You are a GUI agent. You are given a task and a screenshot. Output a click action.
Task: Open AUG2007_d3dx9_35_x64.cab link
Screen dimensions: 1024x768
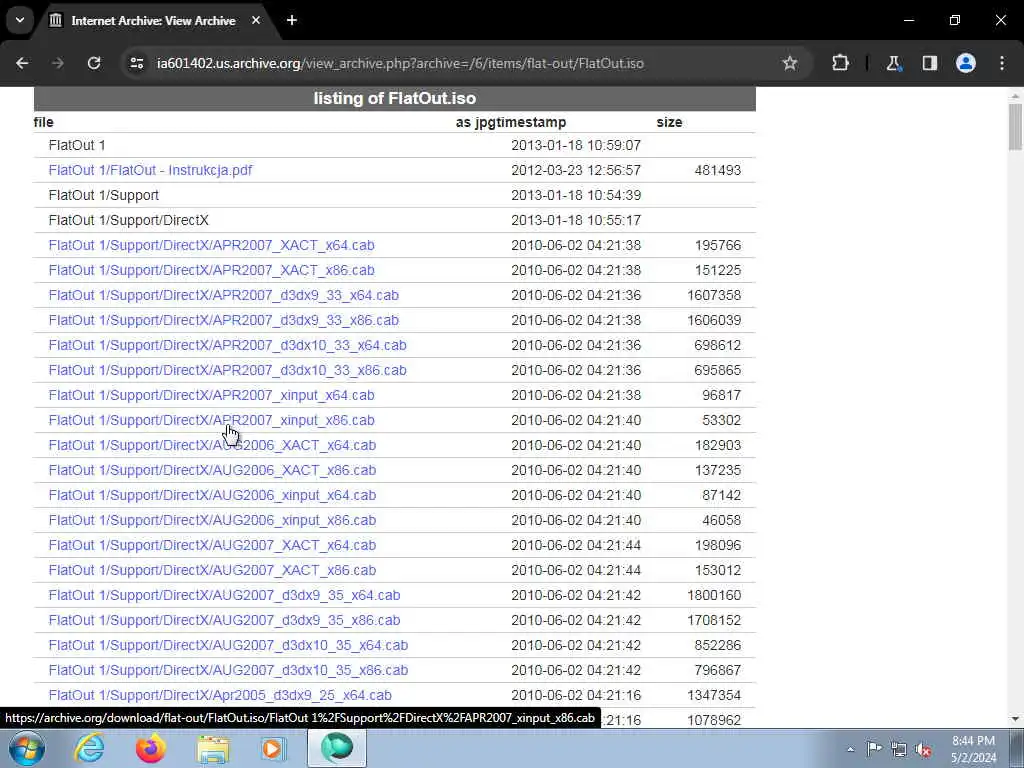click(x=224, y=596)
